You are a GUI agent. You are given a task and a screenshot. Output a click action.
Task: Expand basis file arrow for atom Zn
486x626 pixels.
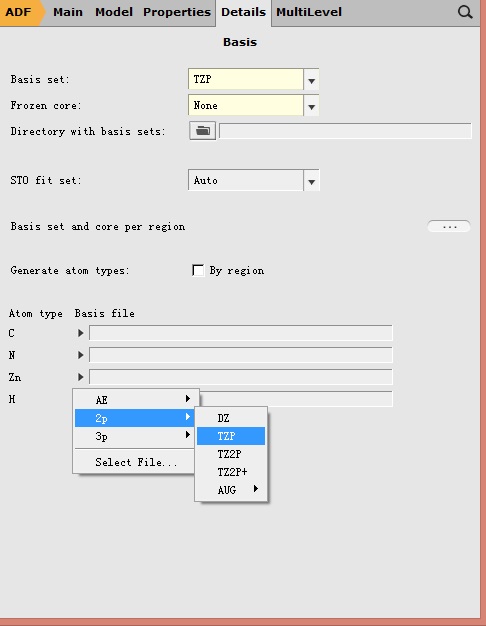click(81, 377)
